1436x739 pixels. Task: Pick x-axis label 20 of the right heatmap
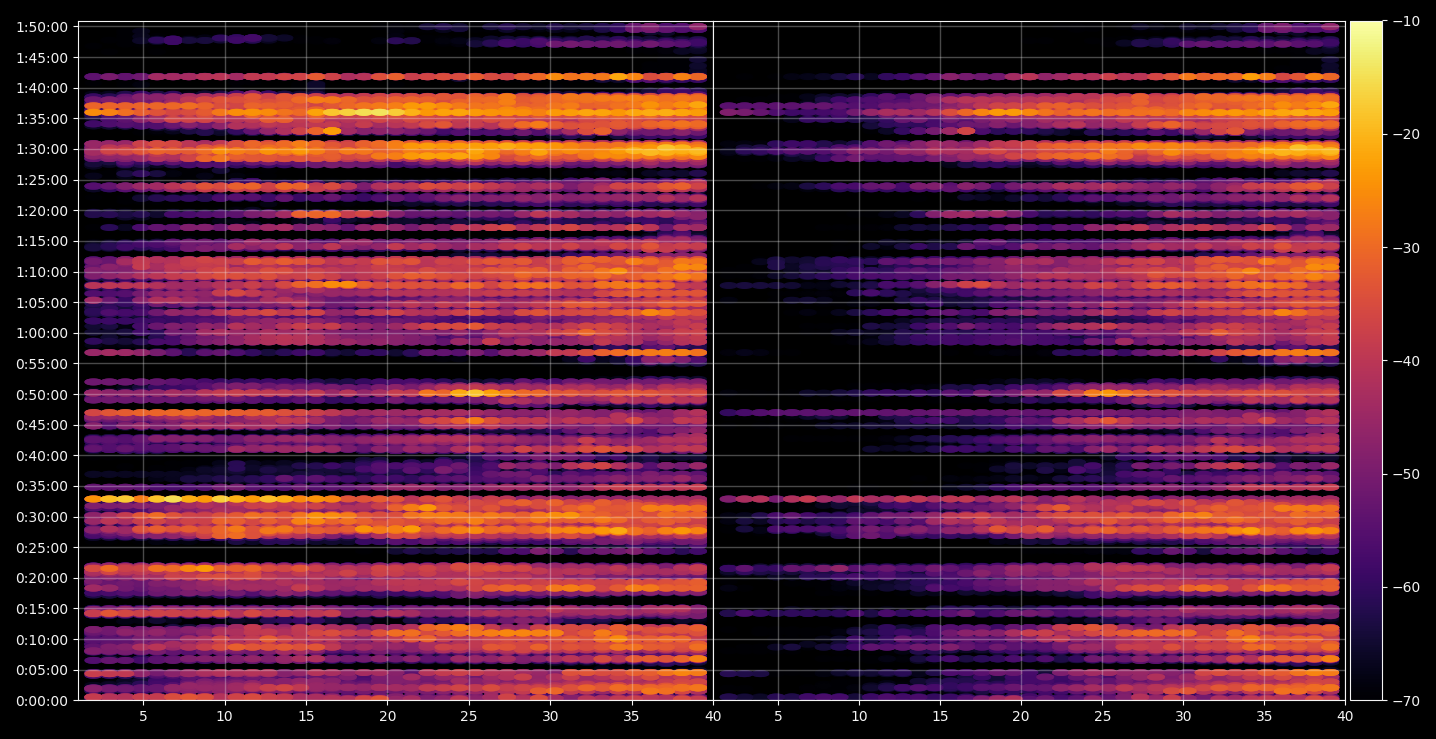pos(1021,717)
